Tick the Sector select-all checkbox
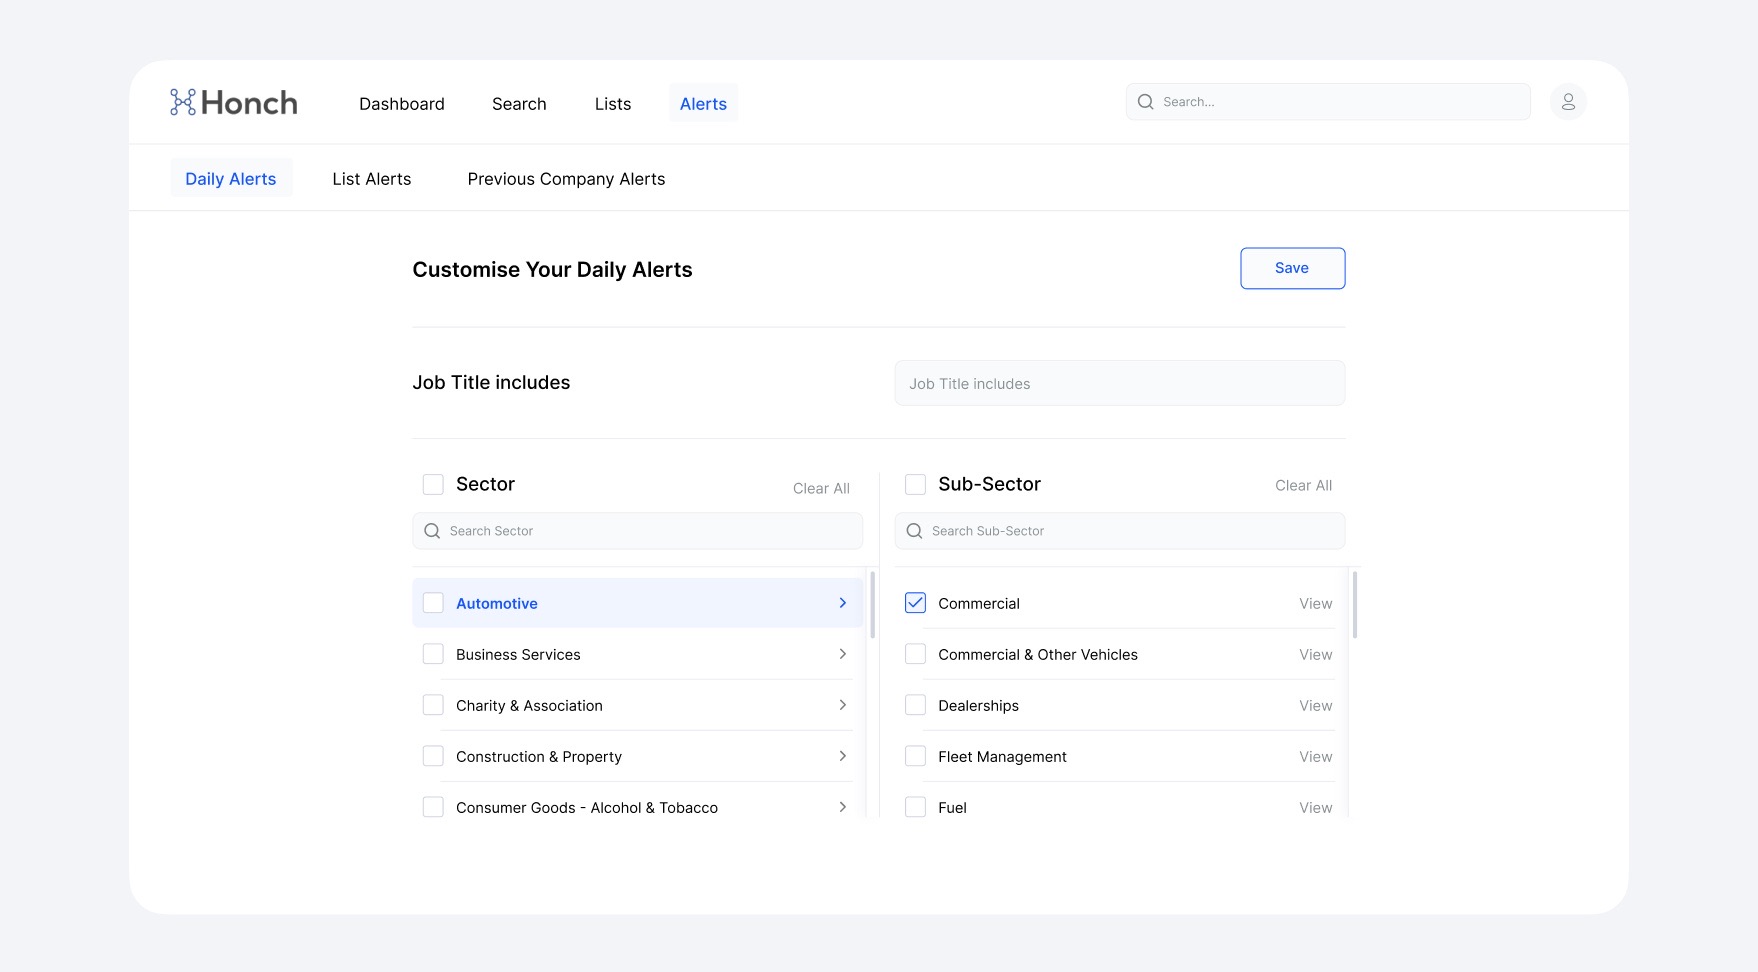Image resolution: width=1758 pixels, height=972 pixels. point(433,484)
